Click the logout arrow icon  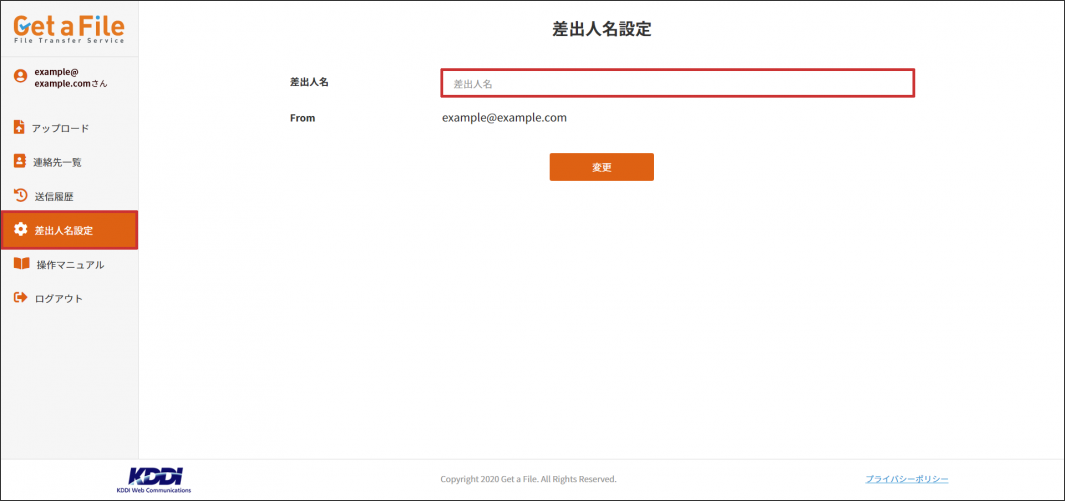click(20, 298)
